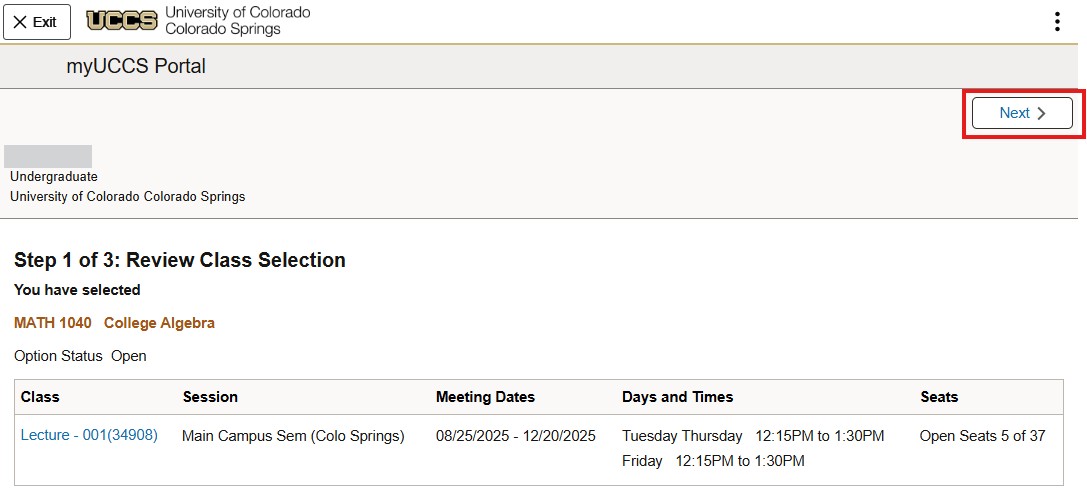Click Open Seats 5 of 37 cell
This screenshot has height=494, width=1087.
click(982, 436)
